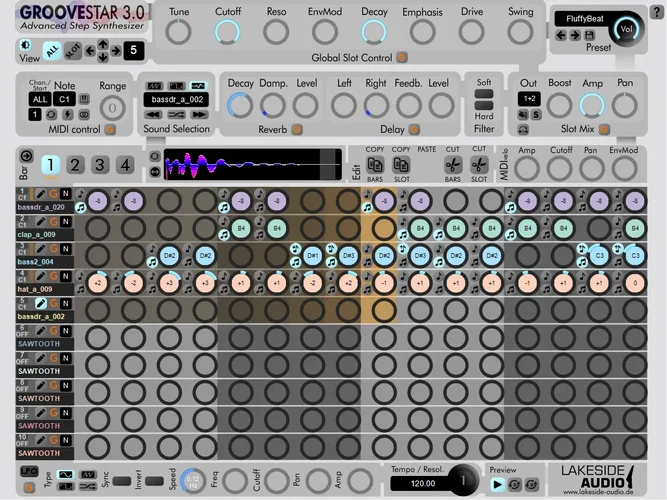
Task: Toggle headphones icon in Slot Mix
Action: point(523,129)
